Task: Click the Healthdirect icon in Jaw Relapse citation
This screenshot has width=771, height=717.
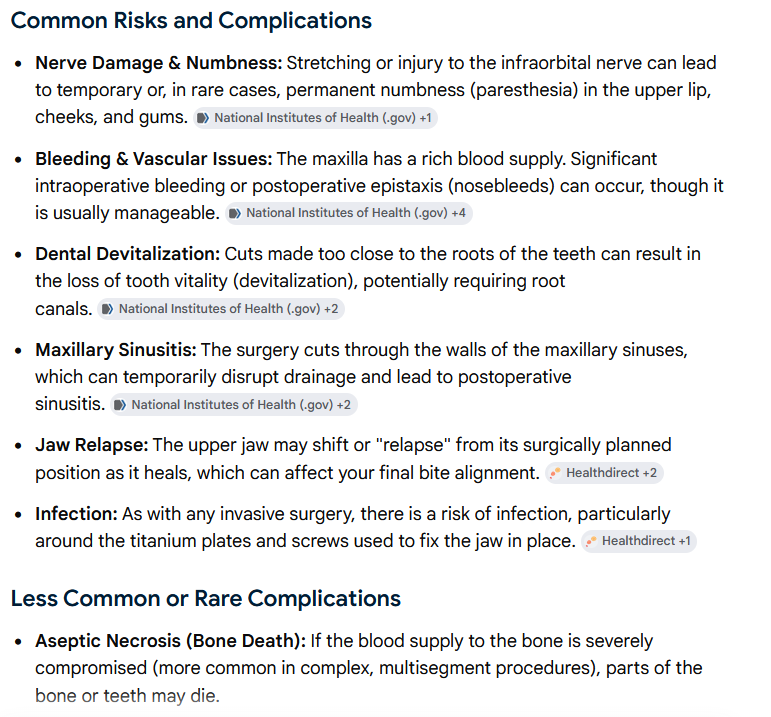Action: coord(555,473)
